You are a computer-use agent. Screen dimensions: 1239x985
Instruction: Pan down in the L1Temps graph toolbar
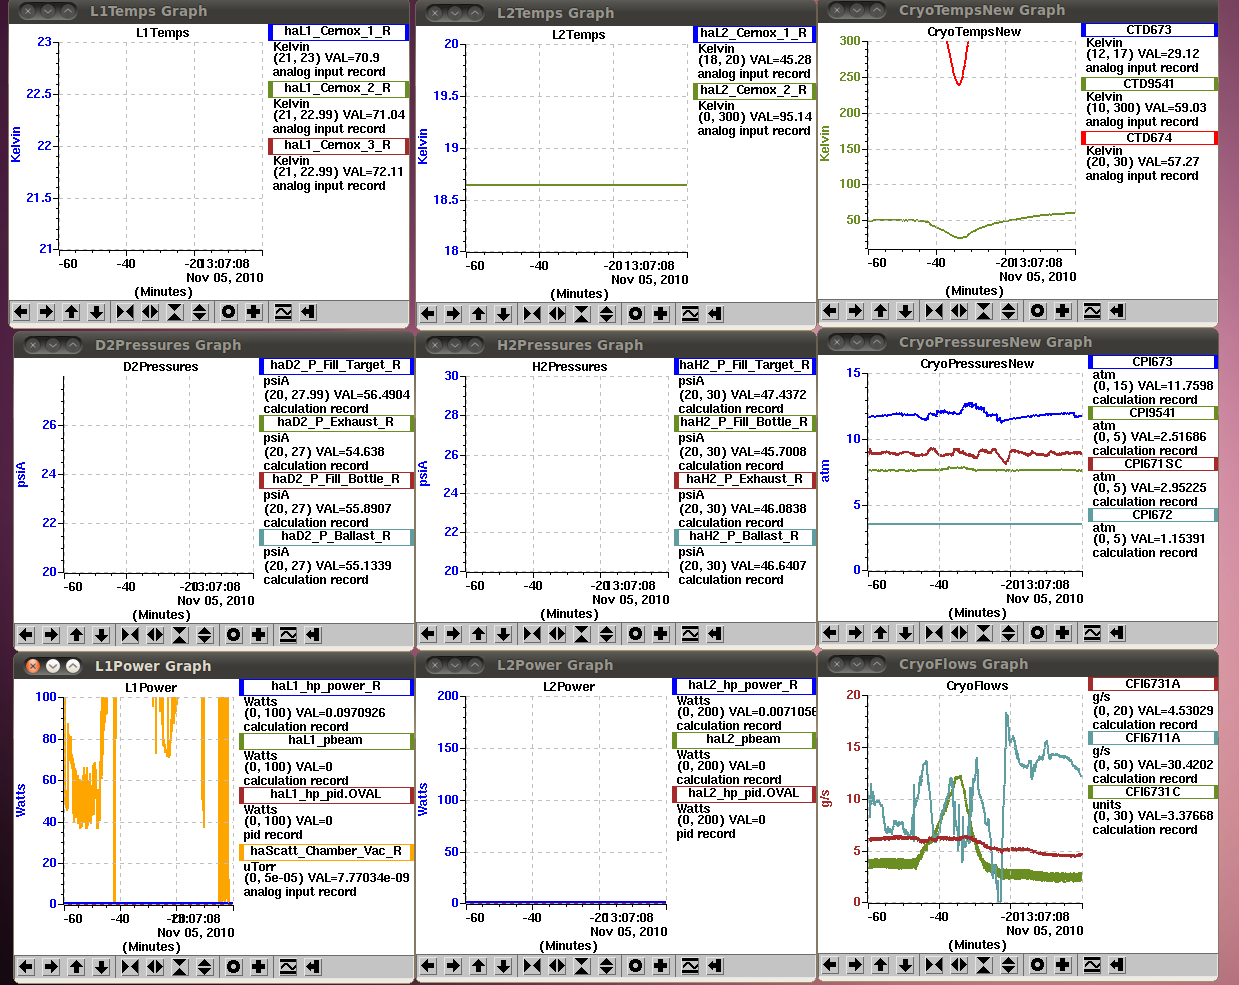pos(96,312)
